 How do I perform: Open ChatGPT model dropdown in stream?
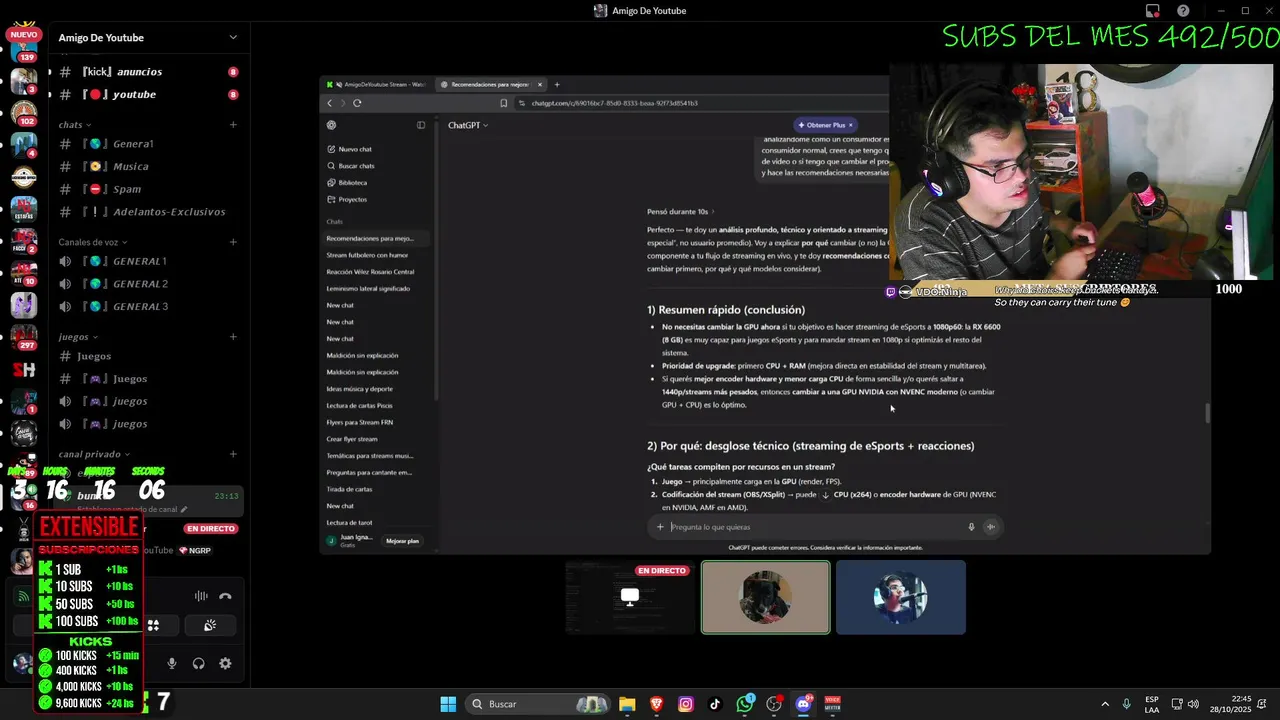tap(468, 125)
